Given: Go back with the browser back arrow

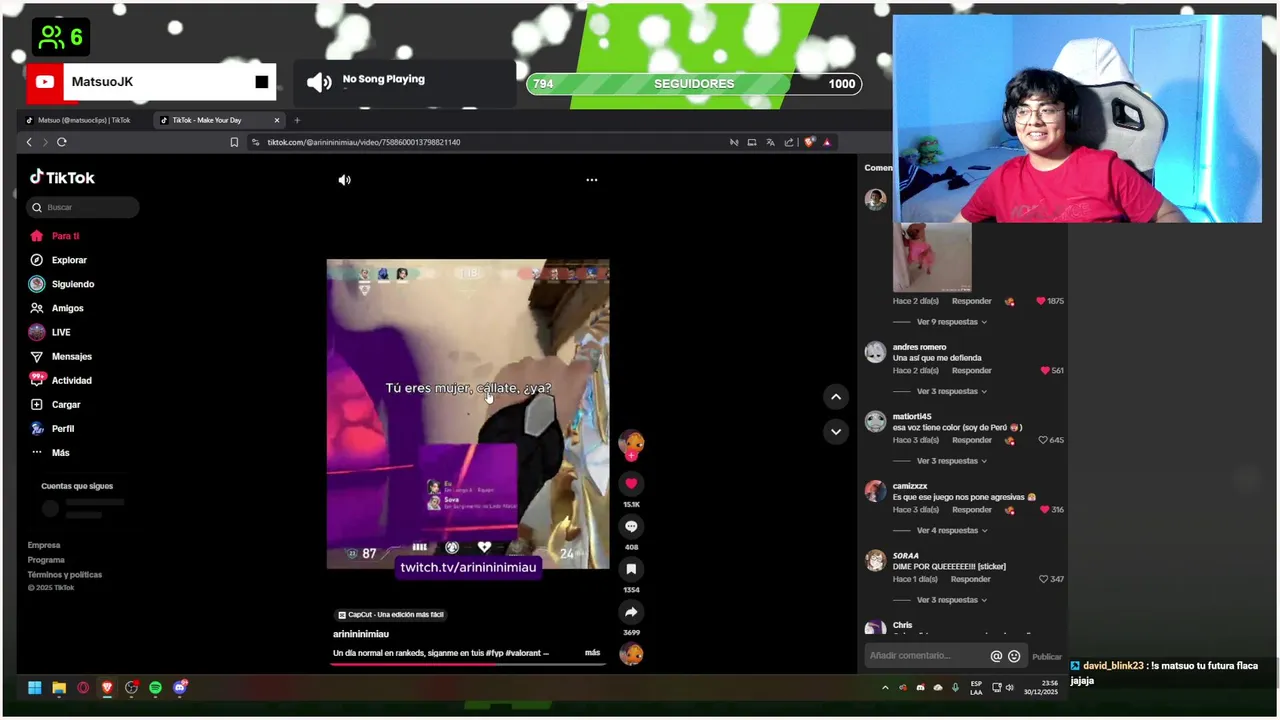Looking at the screenshot, I should 29,142.
